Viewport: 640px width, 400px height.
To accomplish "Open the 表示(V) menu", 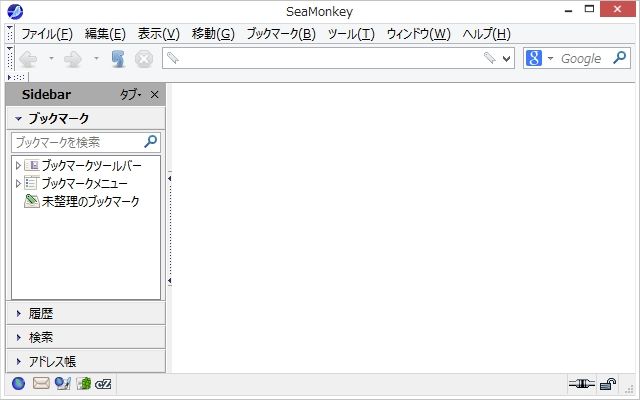I will coord(159,34).
